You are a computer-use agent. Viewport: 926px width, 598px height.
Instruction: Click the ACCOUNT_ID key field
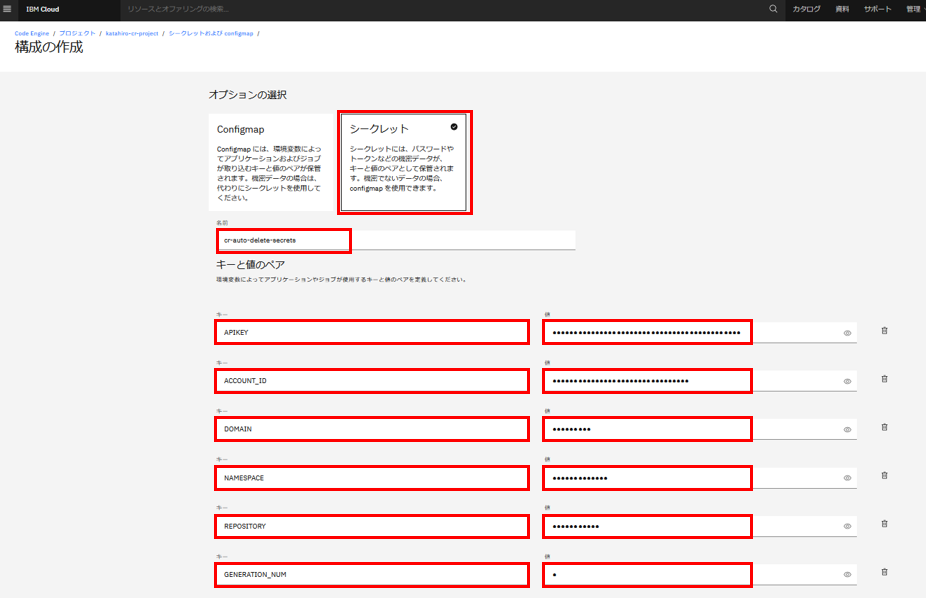coord(372,381)
